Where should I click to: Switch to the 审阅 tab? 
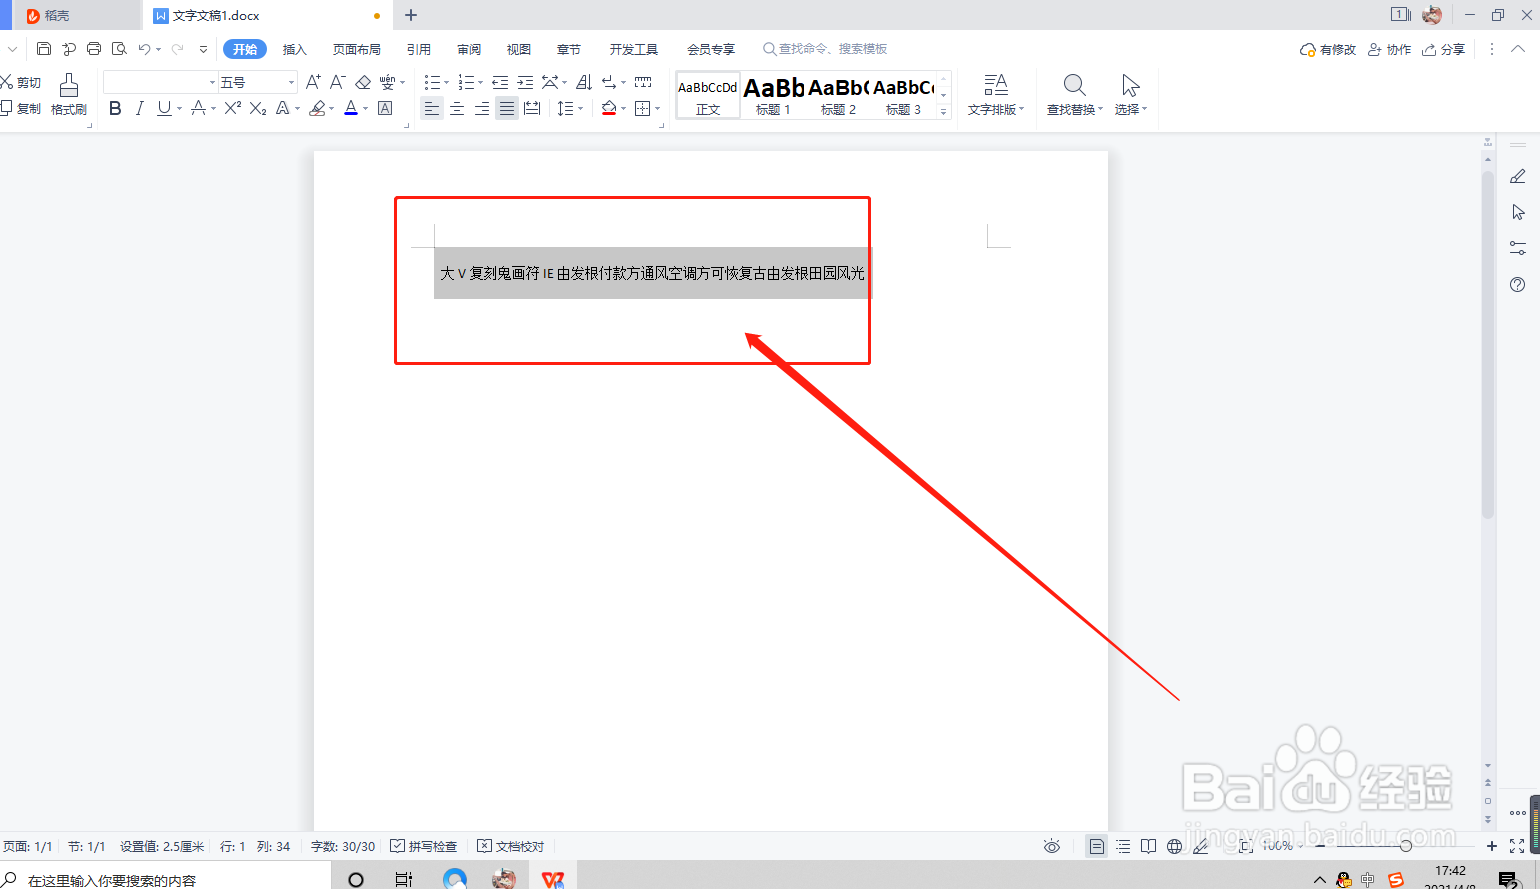point(469,49)
